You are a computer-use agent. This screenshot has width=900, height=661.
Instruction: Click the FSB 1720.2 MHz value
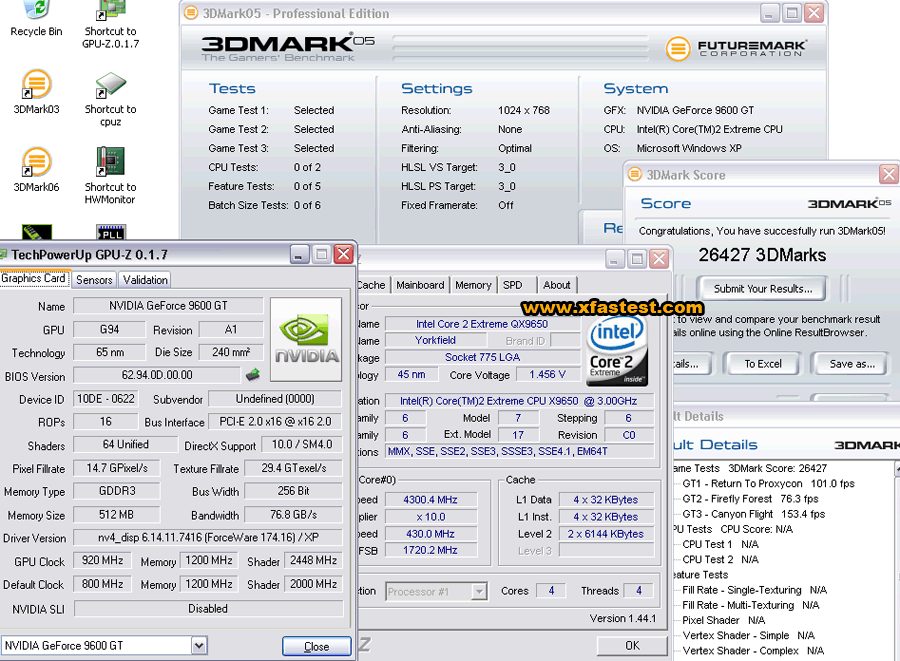[x=430, y=551]
